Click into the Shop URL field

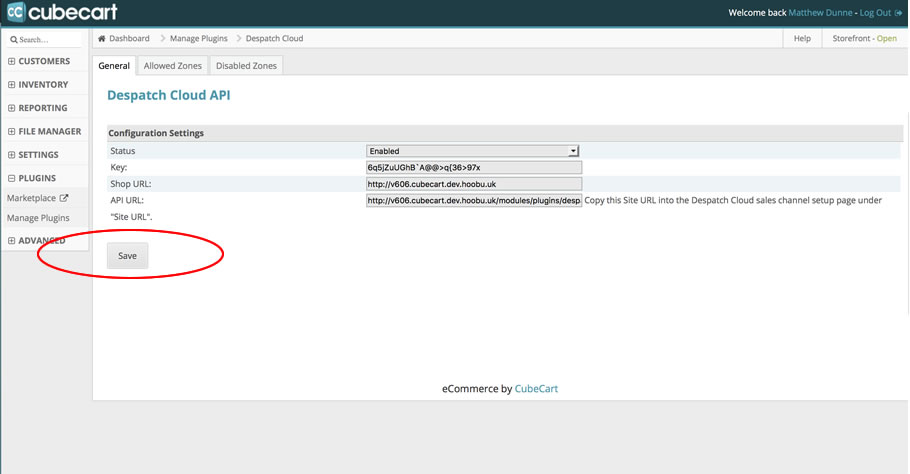[474, 184]
